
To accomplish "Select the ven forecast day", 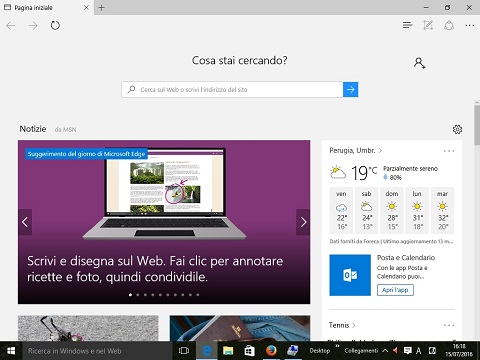I will coord(341,210).
